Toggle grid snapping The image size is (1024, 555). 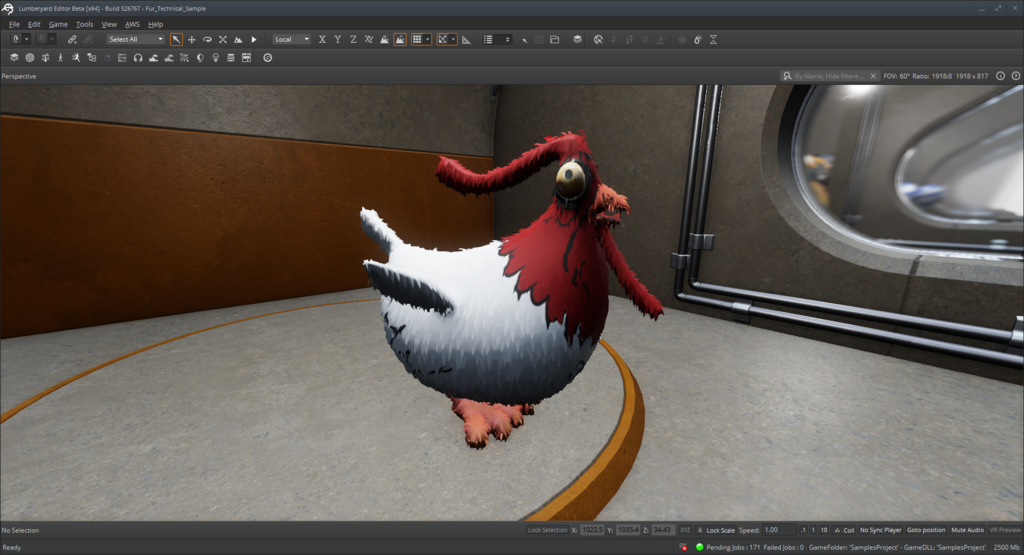coord(417,39)
